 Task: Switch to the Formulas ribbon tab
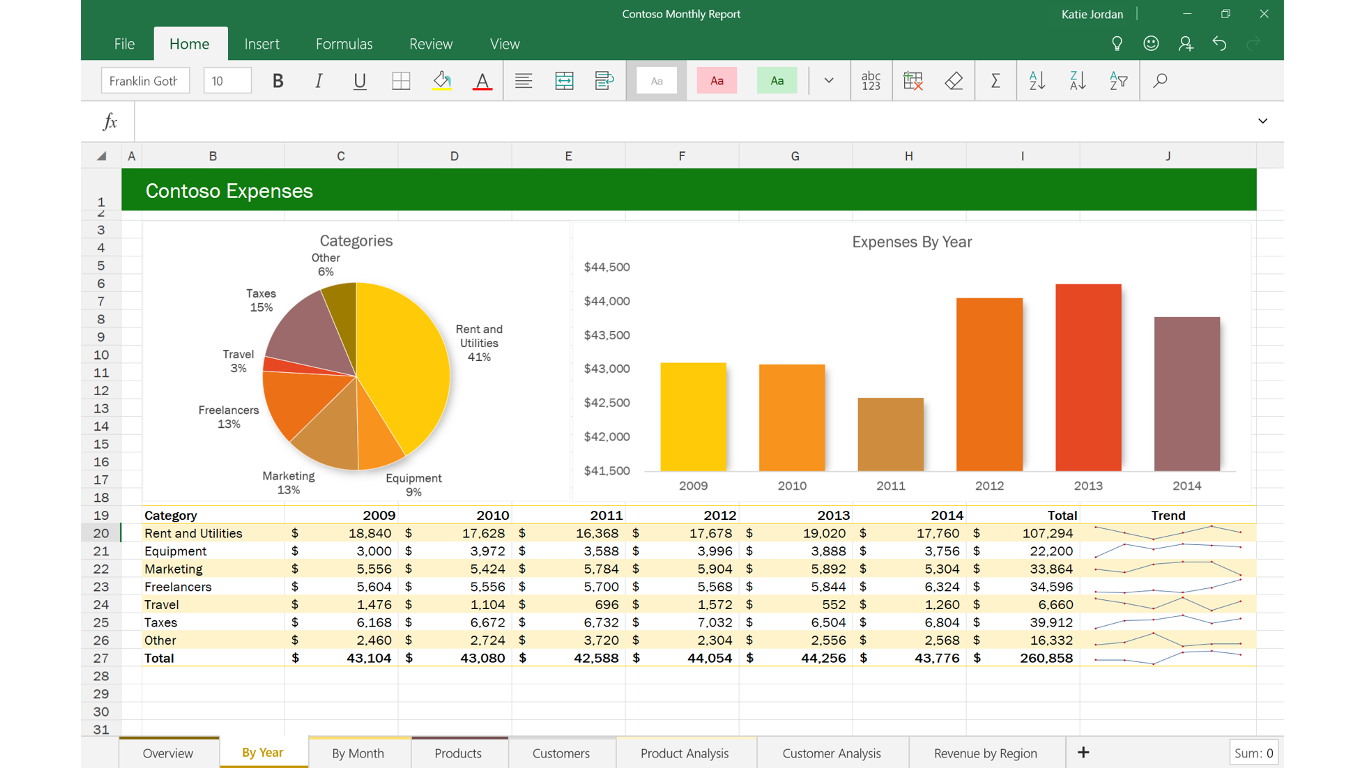coord(344,44)
